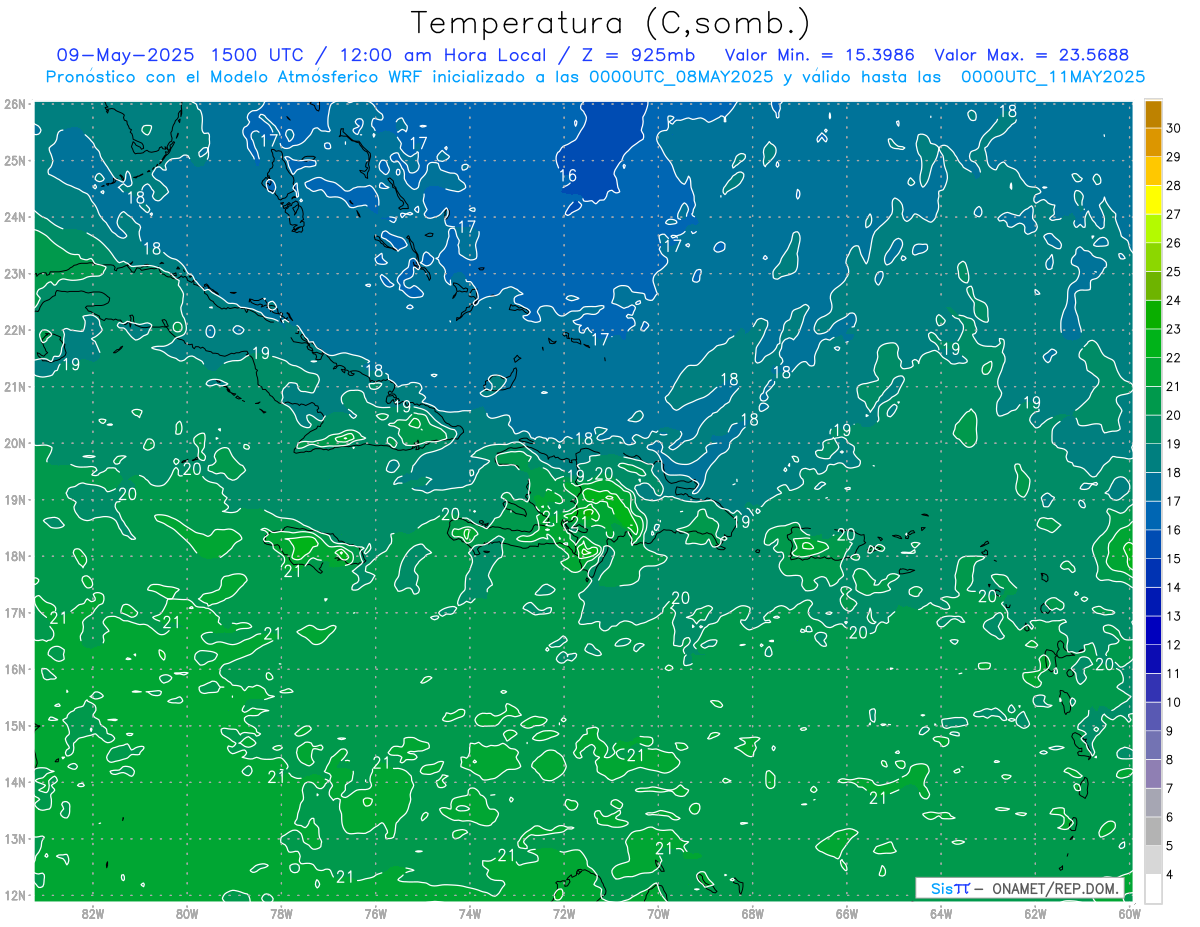1200x927 pixels.
Task: Click the '21N' latitude axis label
Action: tap(15, 387)
